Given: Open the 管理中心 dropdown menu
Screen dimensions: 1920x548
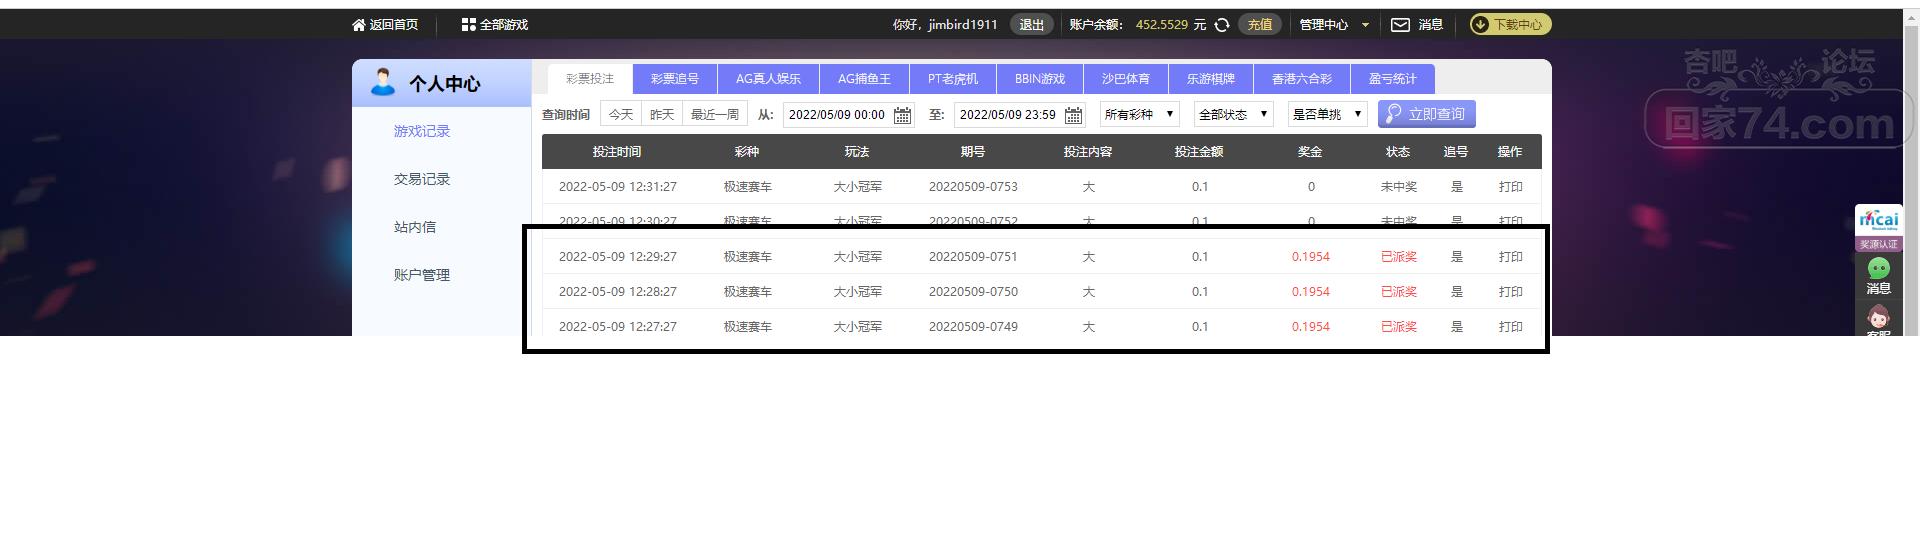Looking at the screenshot, I should click(1334, 25).
